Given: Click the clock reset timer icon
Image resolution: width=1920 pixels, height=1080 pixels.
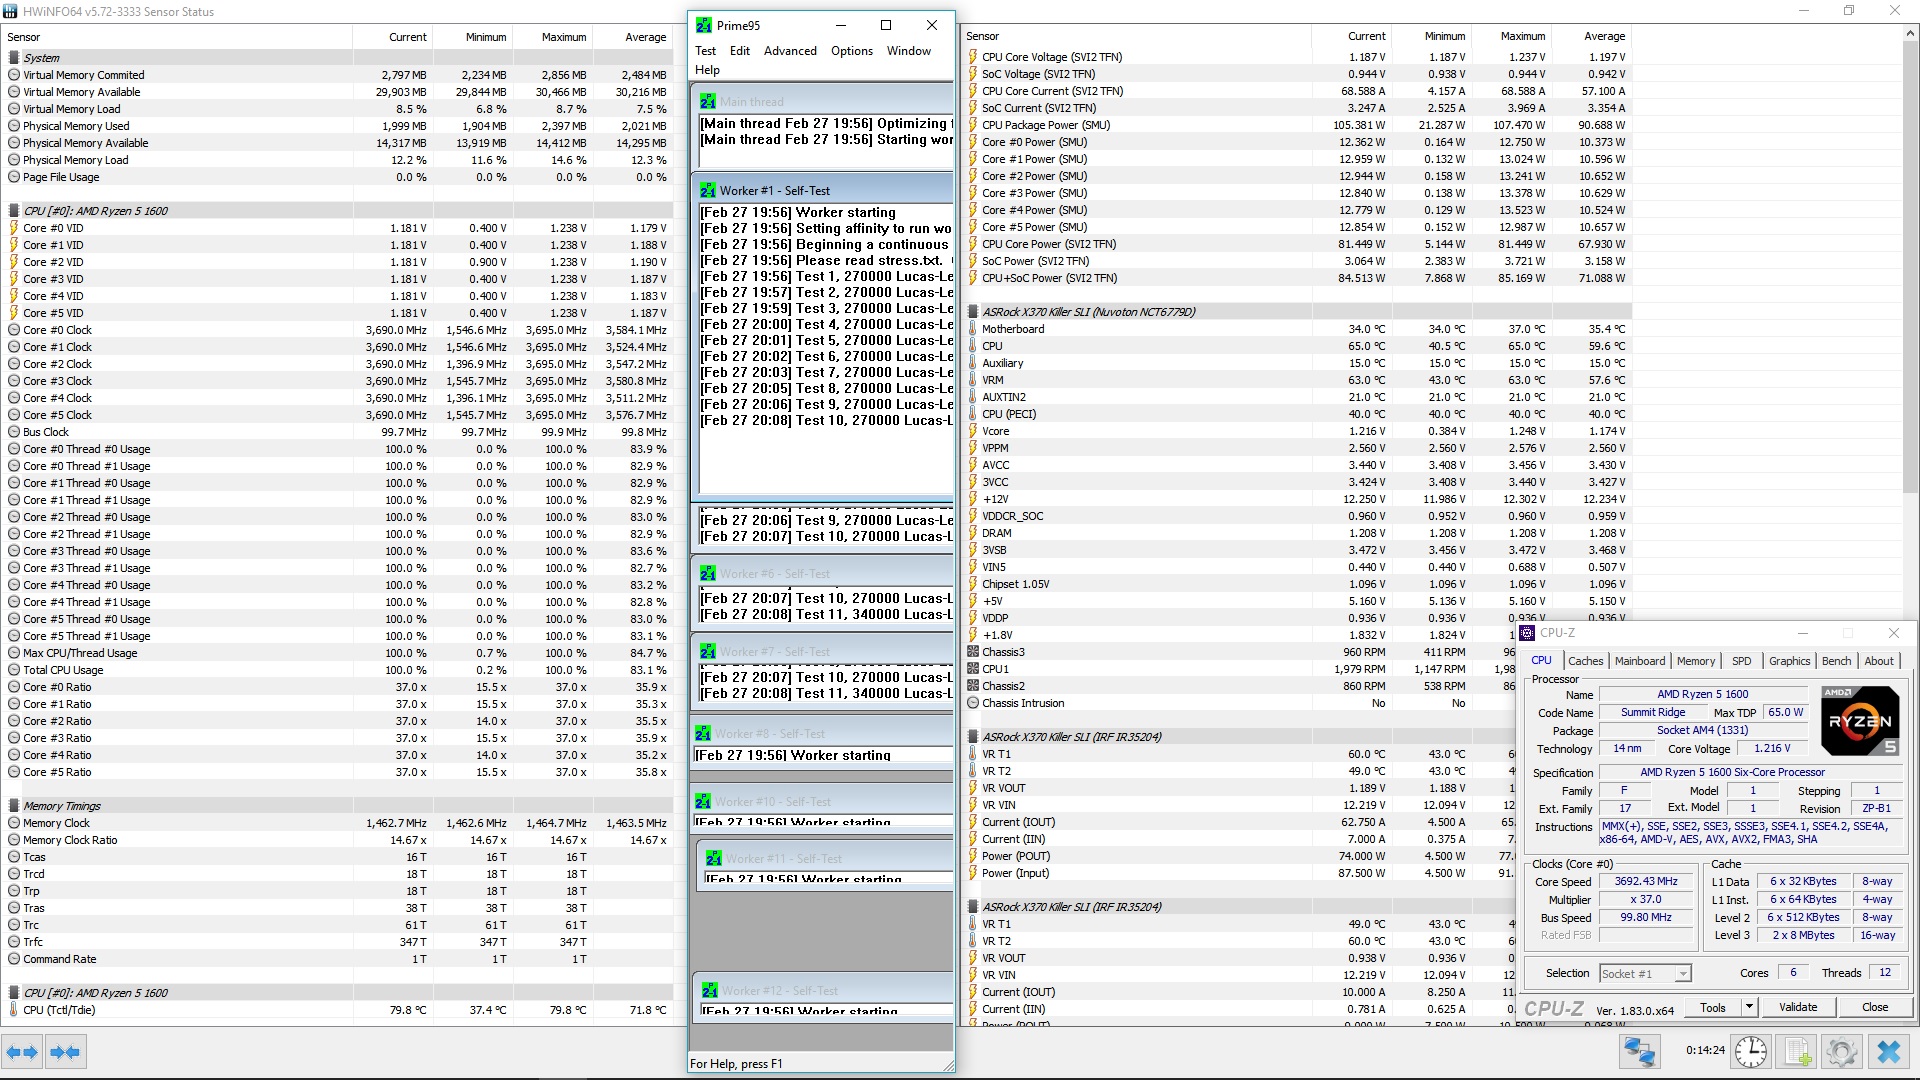Looking at the screenshot, I should click(x=1751, y=1051).
